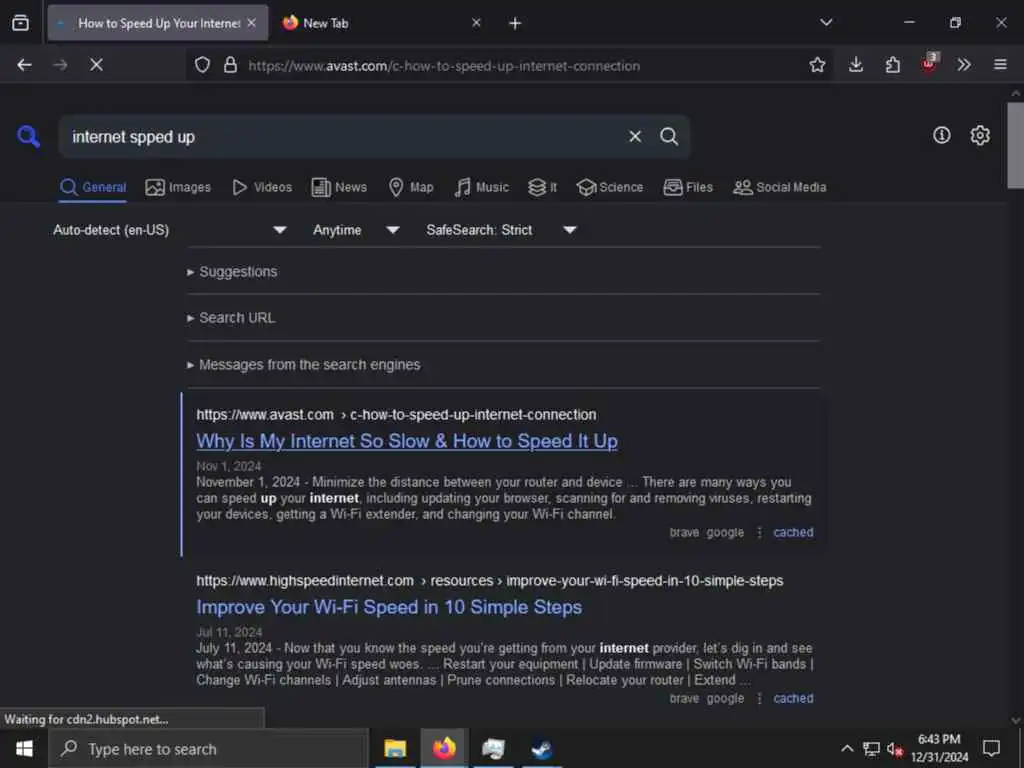The width and height of the screenshot is (1024, 768).
Task: Click the Firefox taskbar icon
Action: pyautogui.click(x=443, y=748)
